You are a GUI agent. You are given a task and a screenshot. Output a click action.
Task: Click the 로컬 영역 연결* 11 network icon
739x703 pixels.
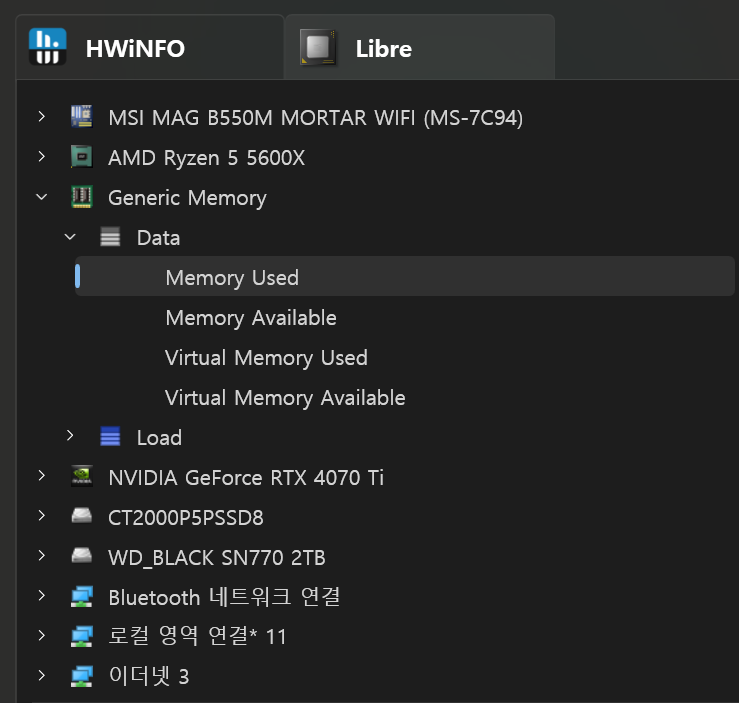pyautogui.click(x=82, y=637)
